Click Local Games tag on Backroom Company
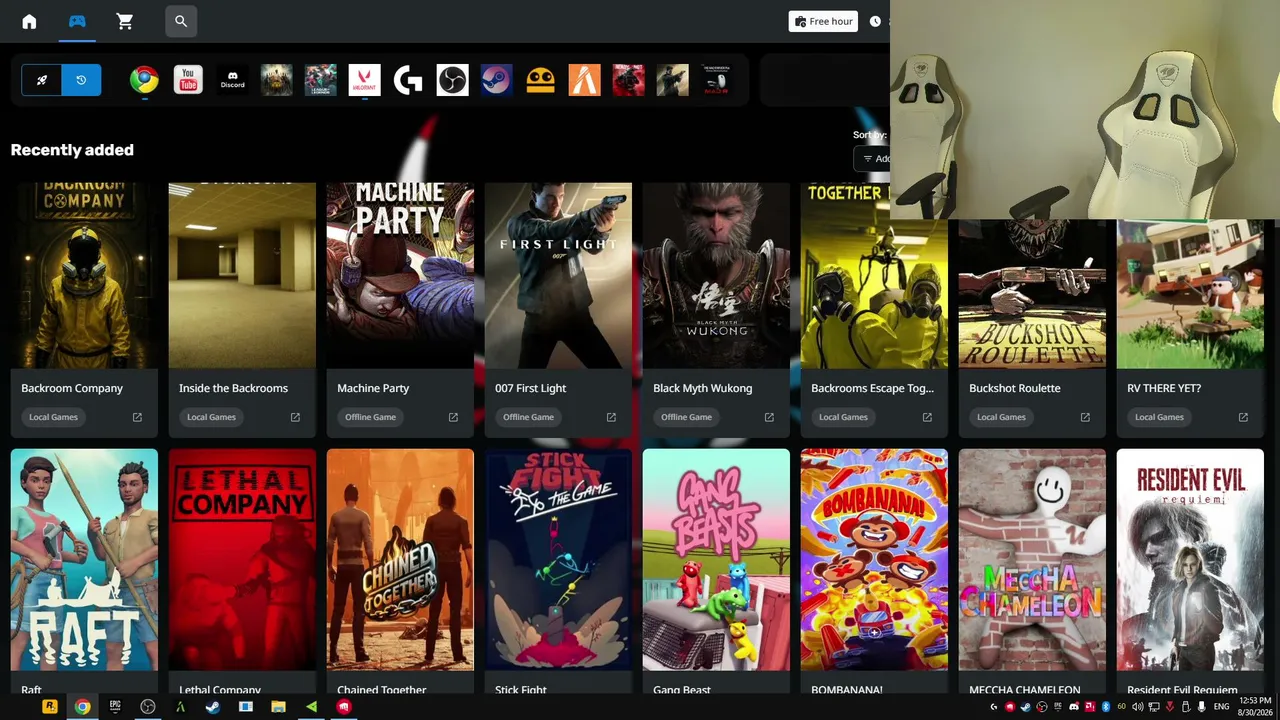Viewport: 1280px width, 720px height. tap(53, 417)
